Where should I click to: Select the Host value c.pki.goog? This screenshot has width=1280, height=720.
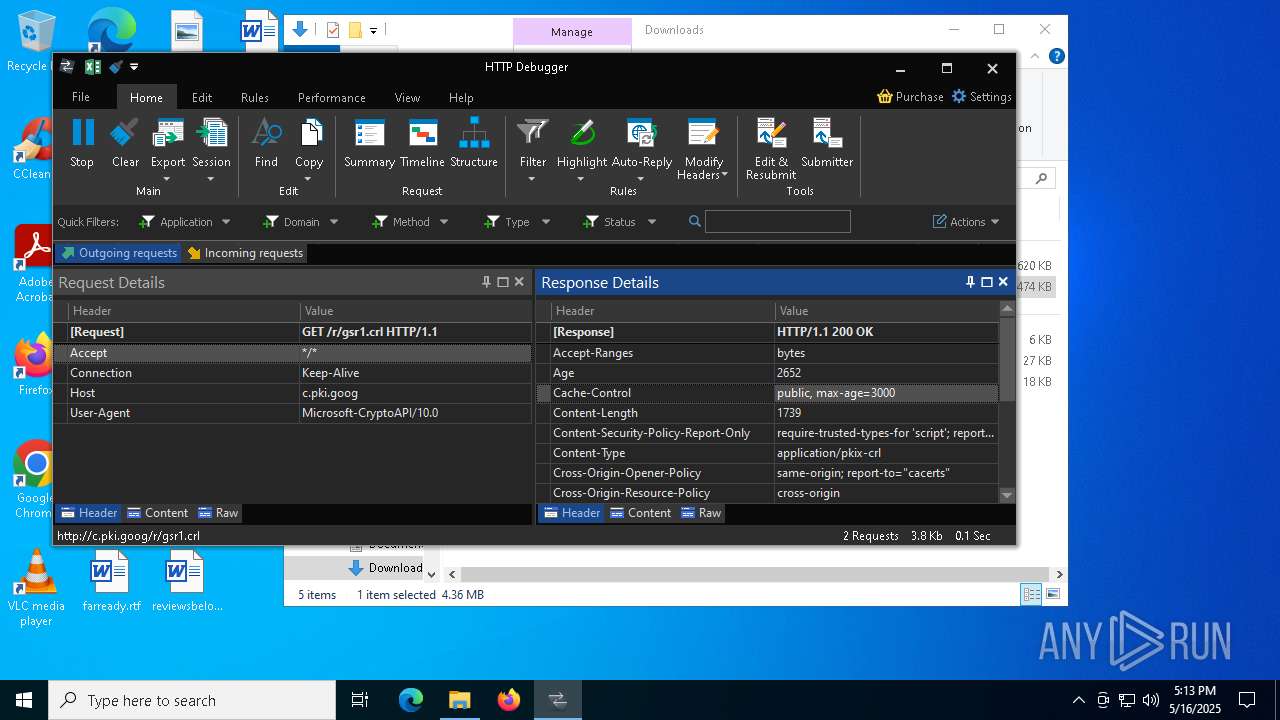pyautogui.click(x=330, y=393)
